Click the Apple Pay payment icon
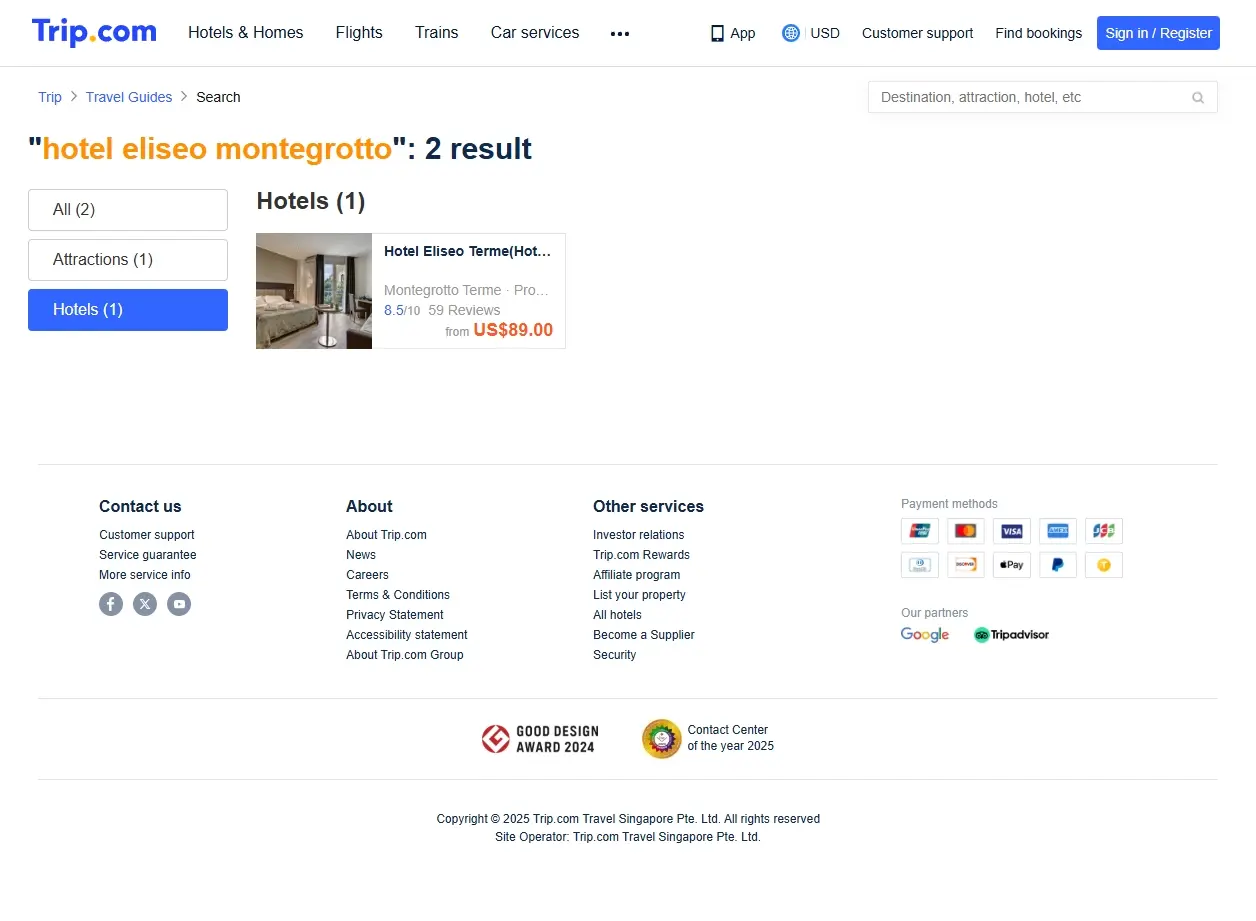 click(x=1012, y=565)
